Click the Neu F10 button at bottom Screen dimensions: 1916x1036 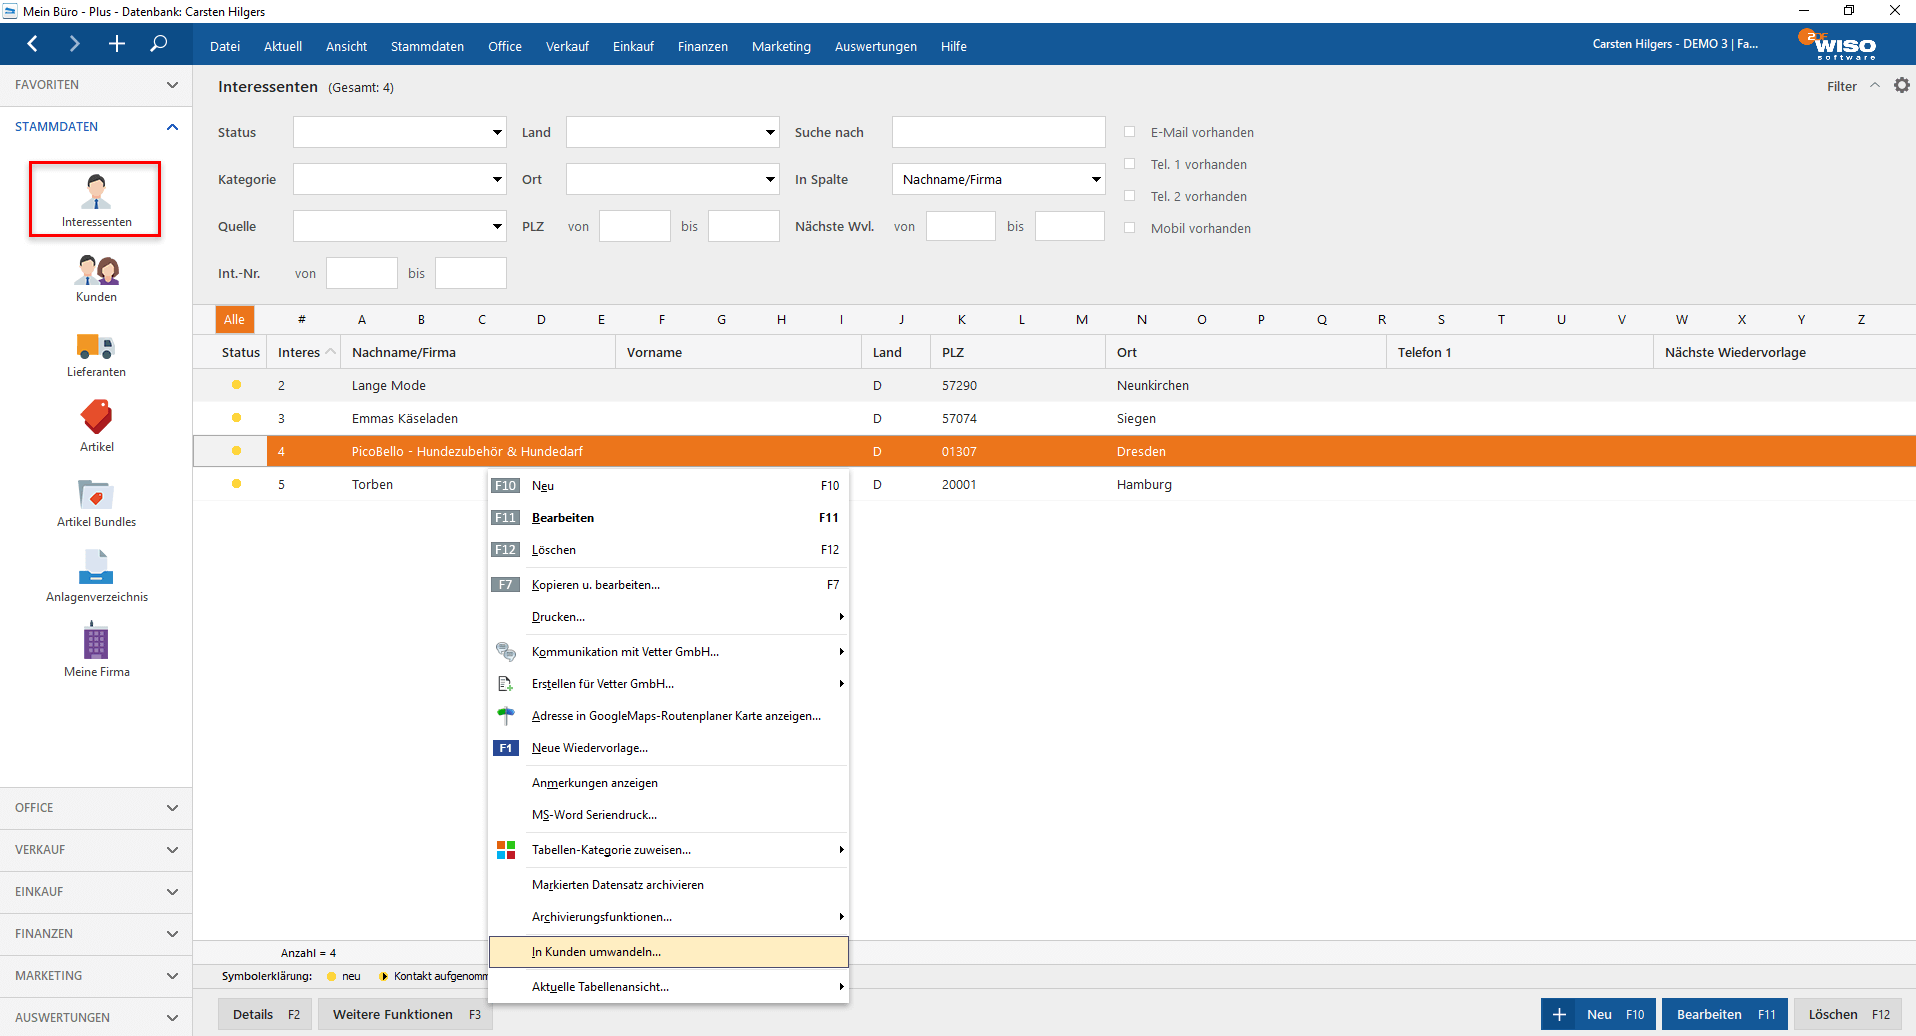[x=1599, y=1014]
